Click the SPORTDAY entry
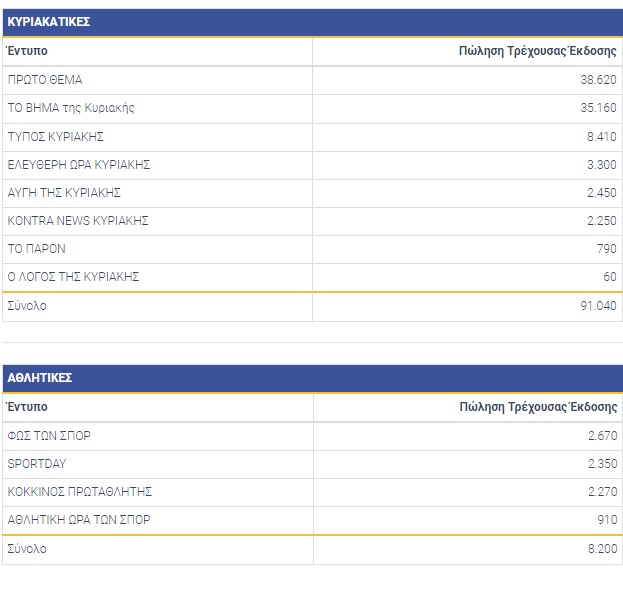The width and height of the screenshot is (623, 589). (x=37, y=464)
